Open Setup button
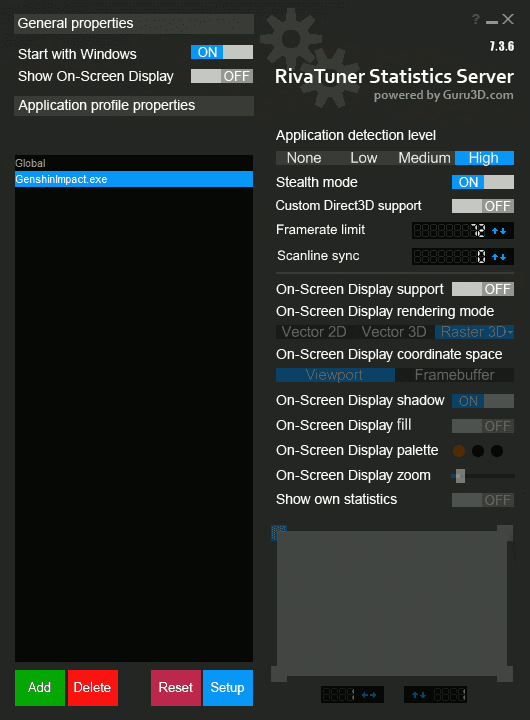Screen dimensions: 530x720 (228, 688)
